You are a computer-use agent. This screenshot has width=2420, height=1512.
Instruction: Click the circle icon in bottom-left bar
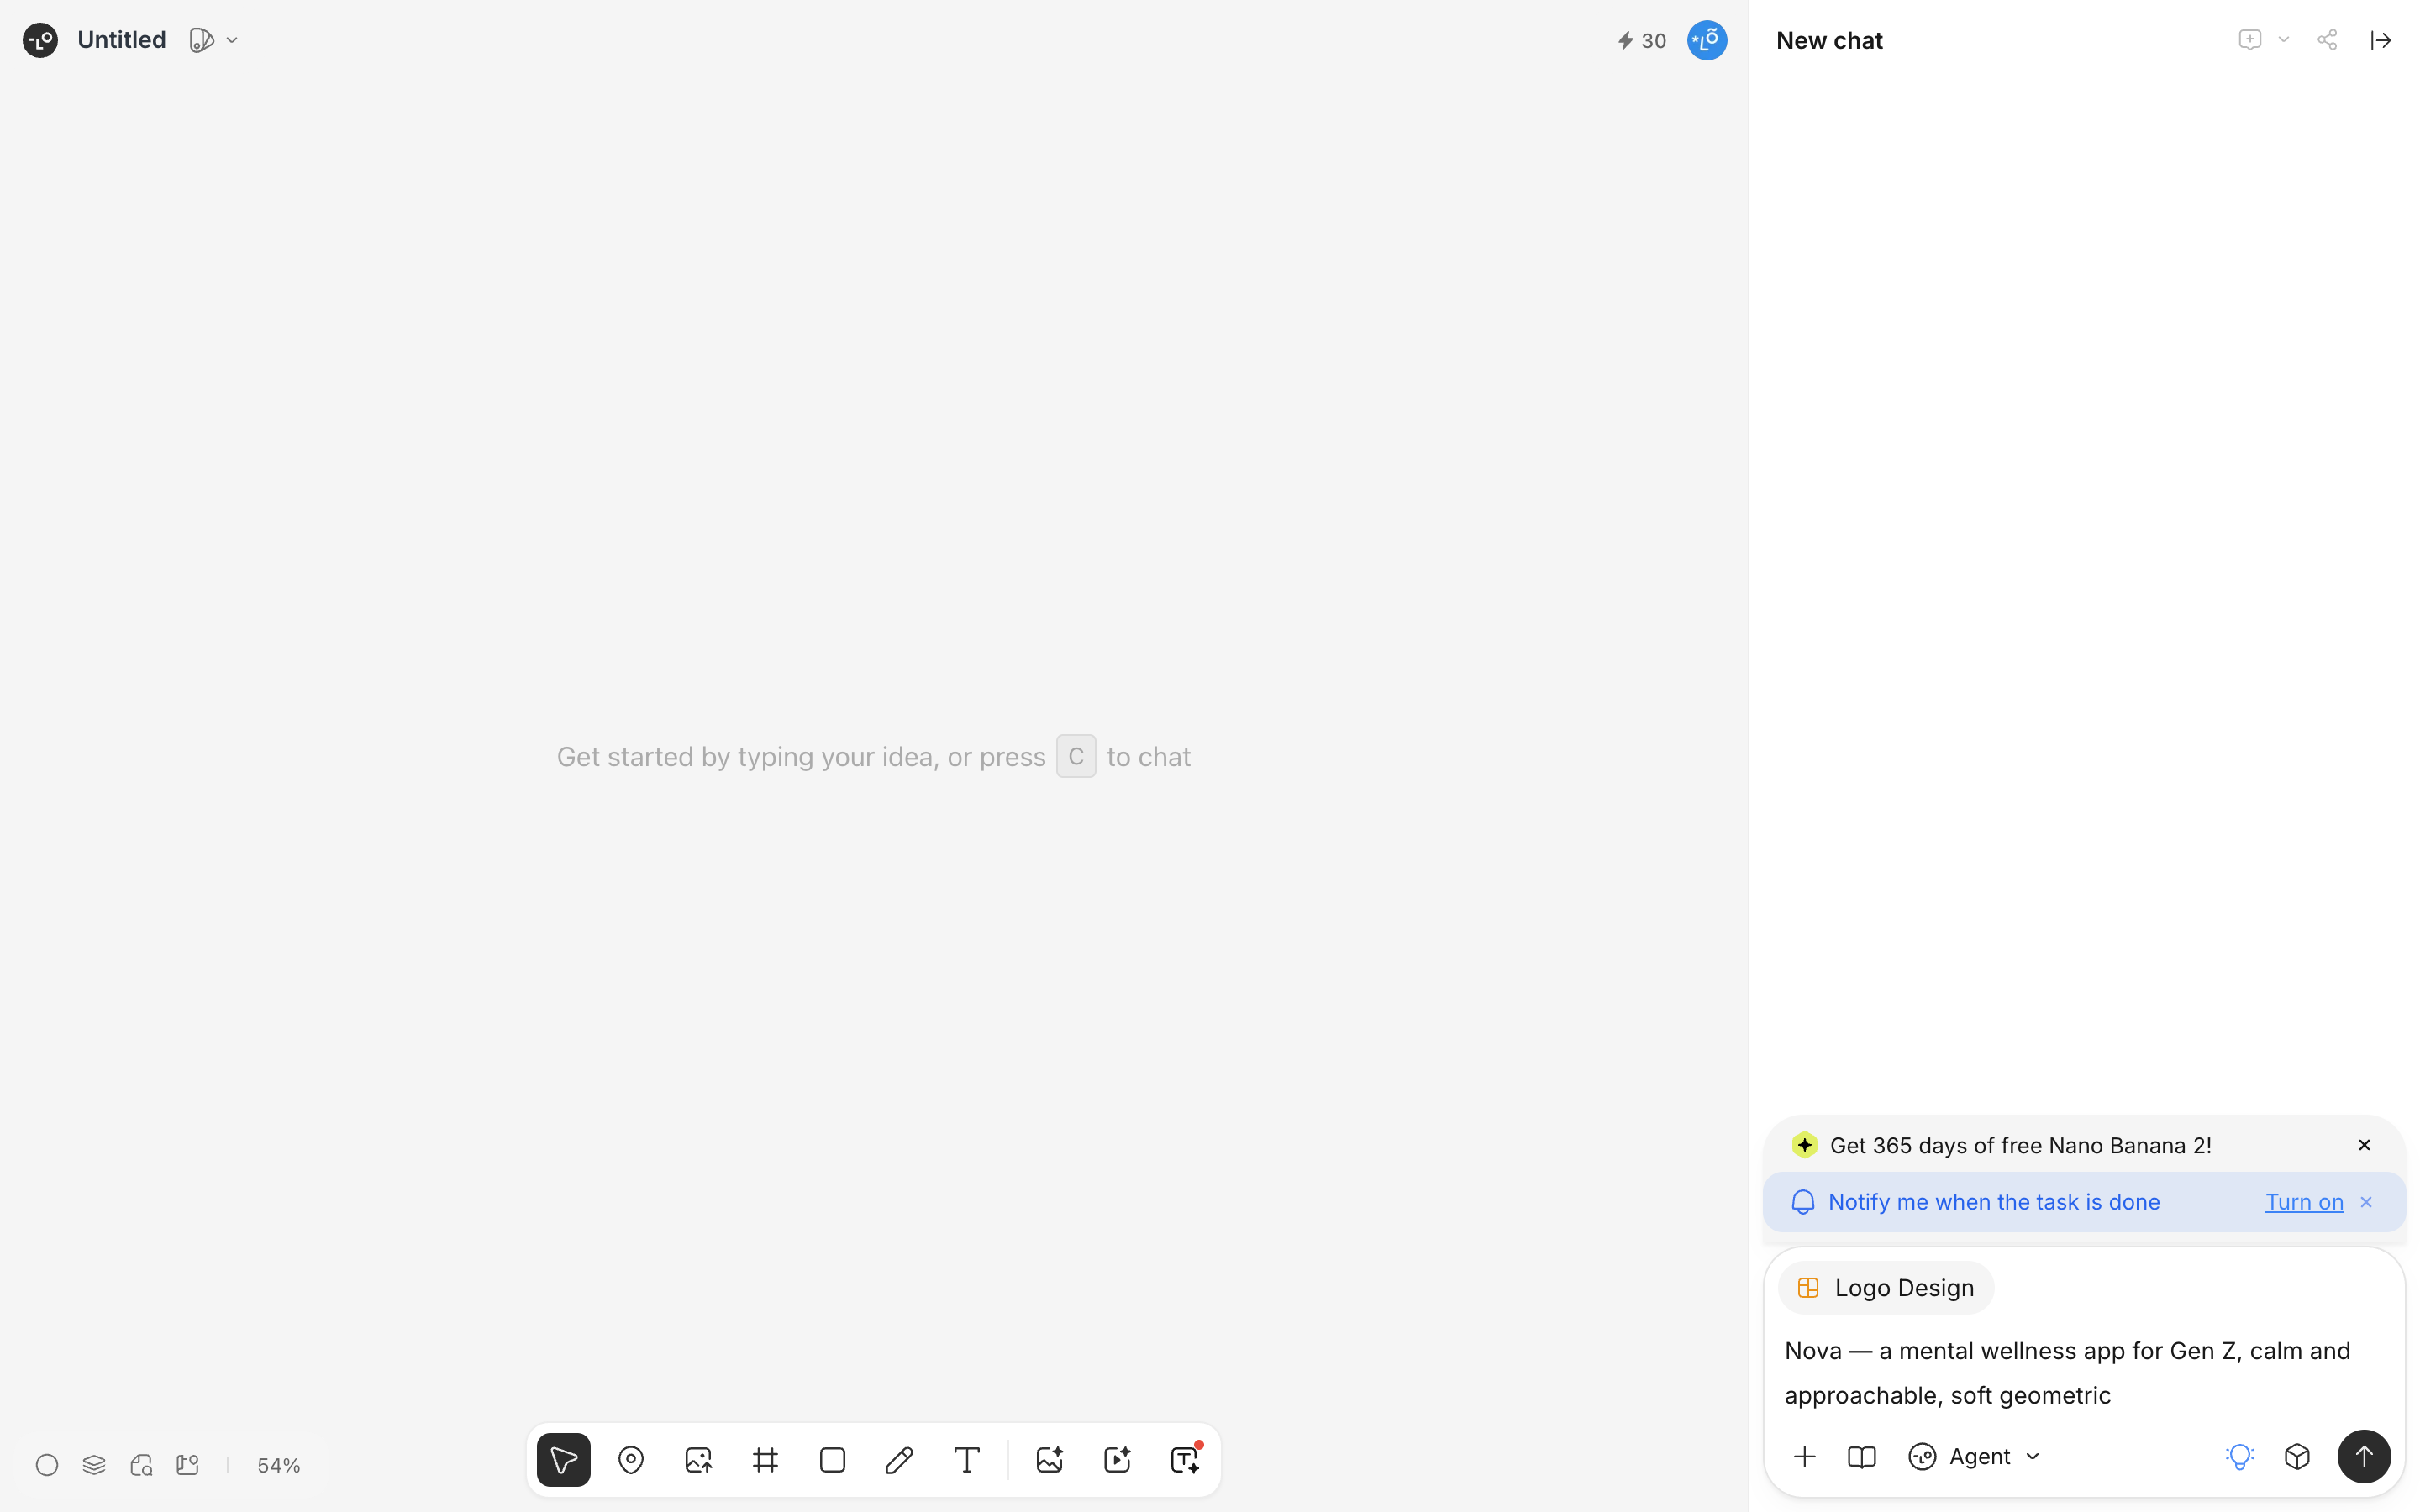click(x=47, y=1465)
